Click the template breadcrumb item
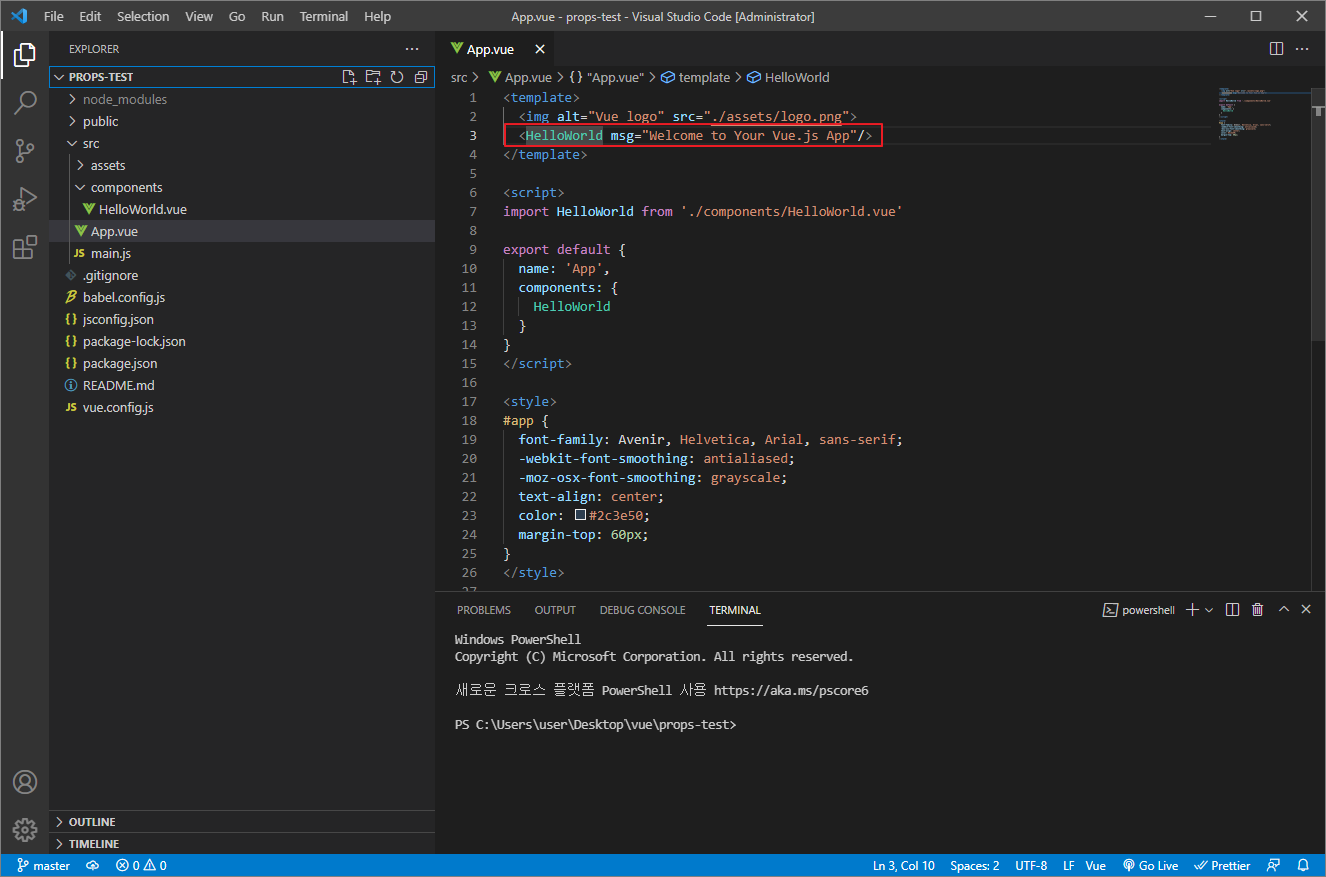This screenshot has height=877, width=1326. pos(696,77)
